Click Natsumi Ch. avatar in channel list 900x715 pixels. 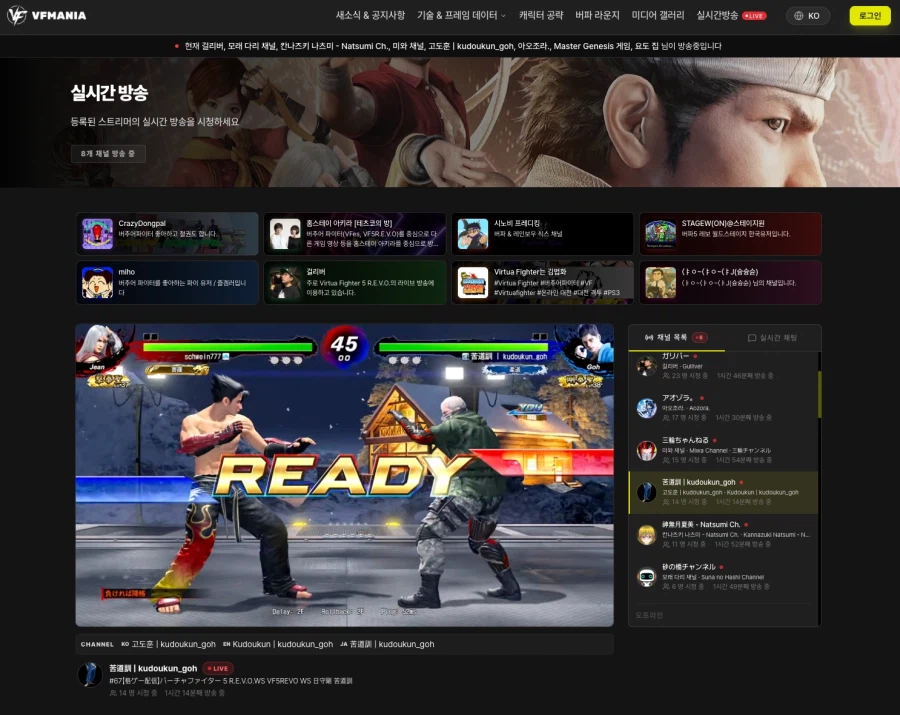click(647, 534)
